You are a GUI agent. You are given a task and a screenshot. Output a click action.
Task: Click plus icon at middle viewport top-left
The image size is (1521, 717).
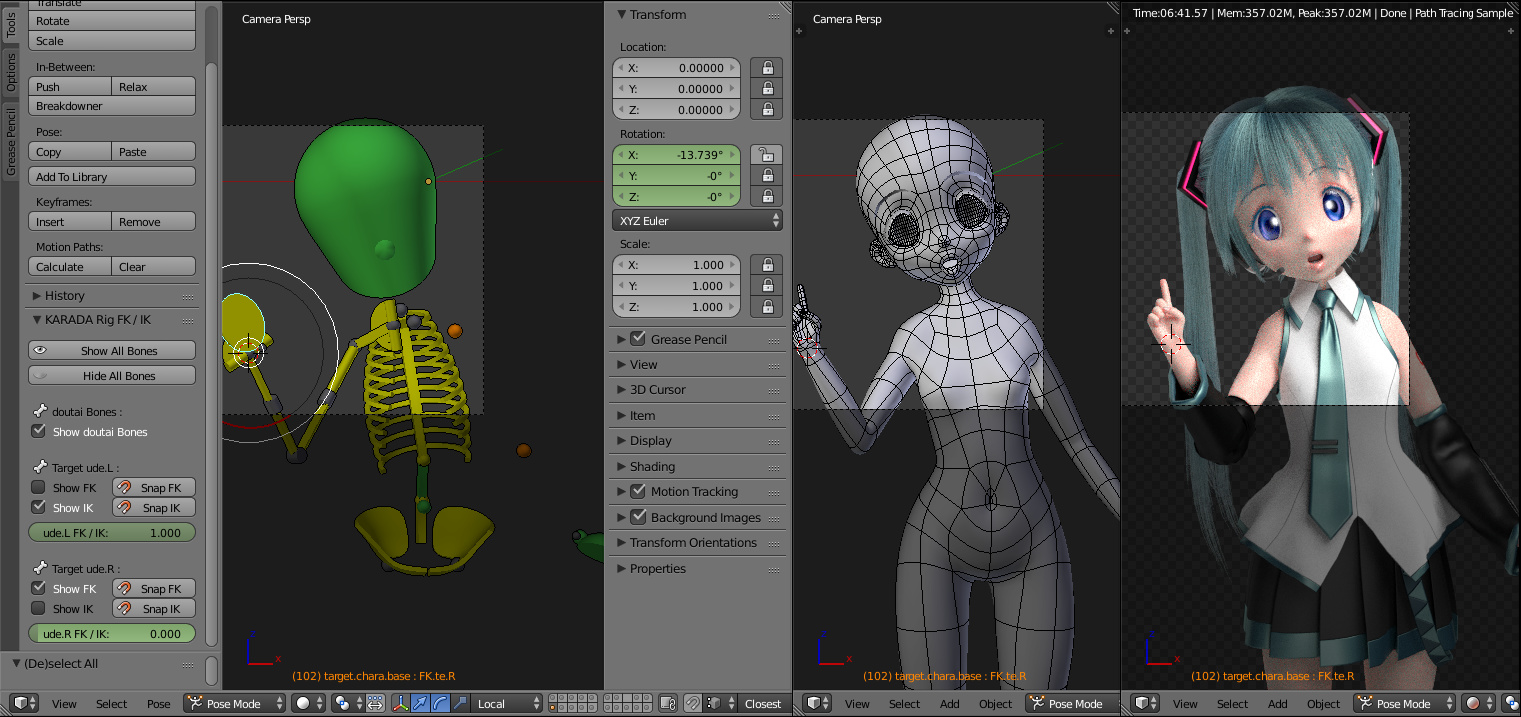click(x=799, y=31)
